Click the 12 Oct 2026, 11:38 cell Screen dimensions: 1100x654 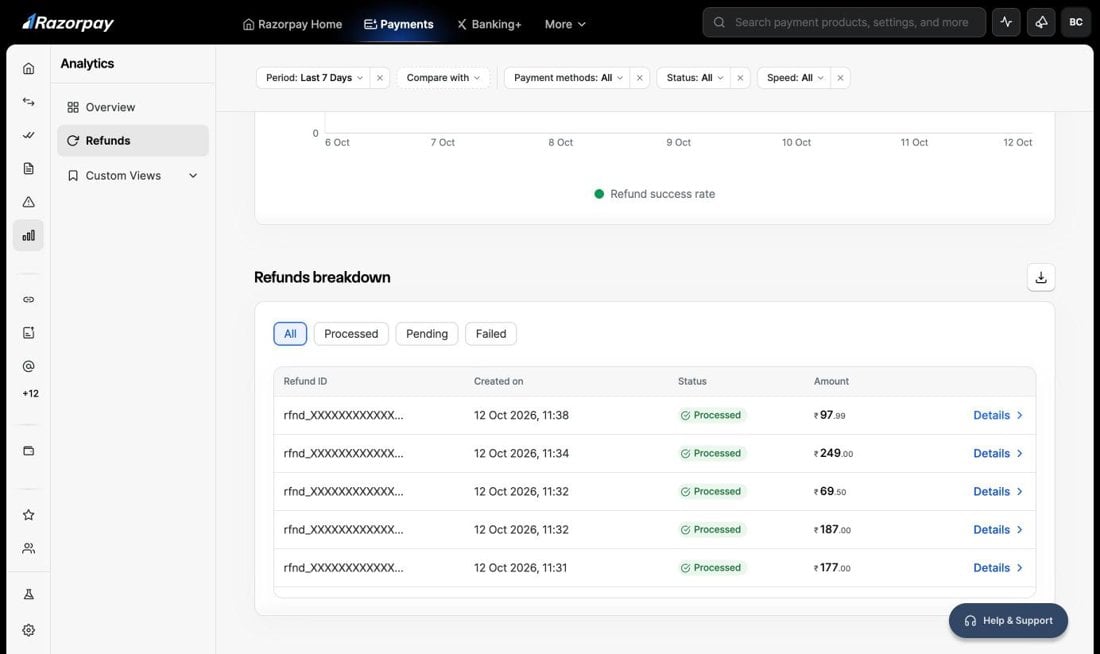point(521,415)
